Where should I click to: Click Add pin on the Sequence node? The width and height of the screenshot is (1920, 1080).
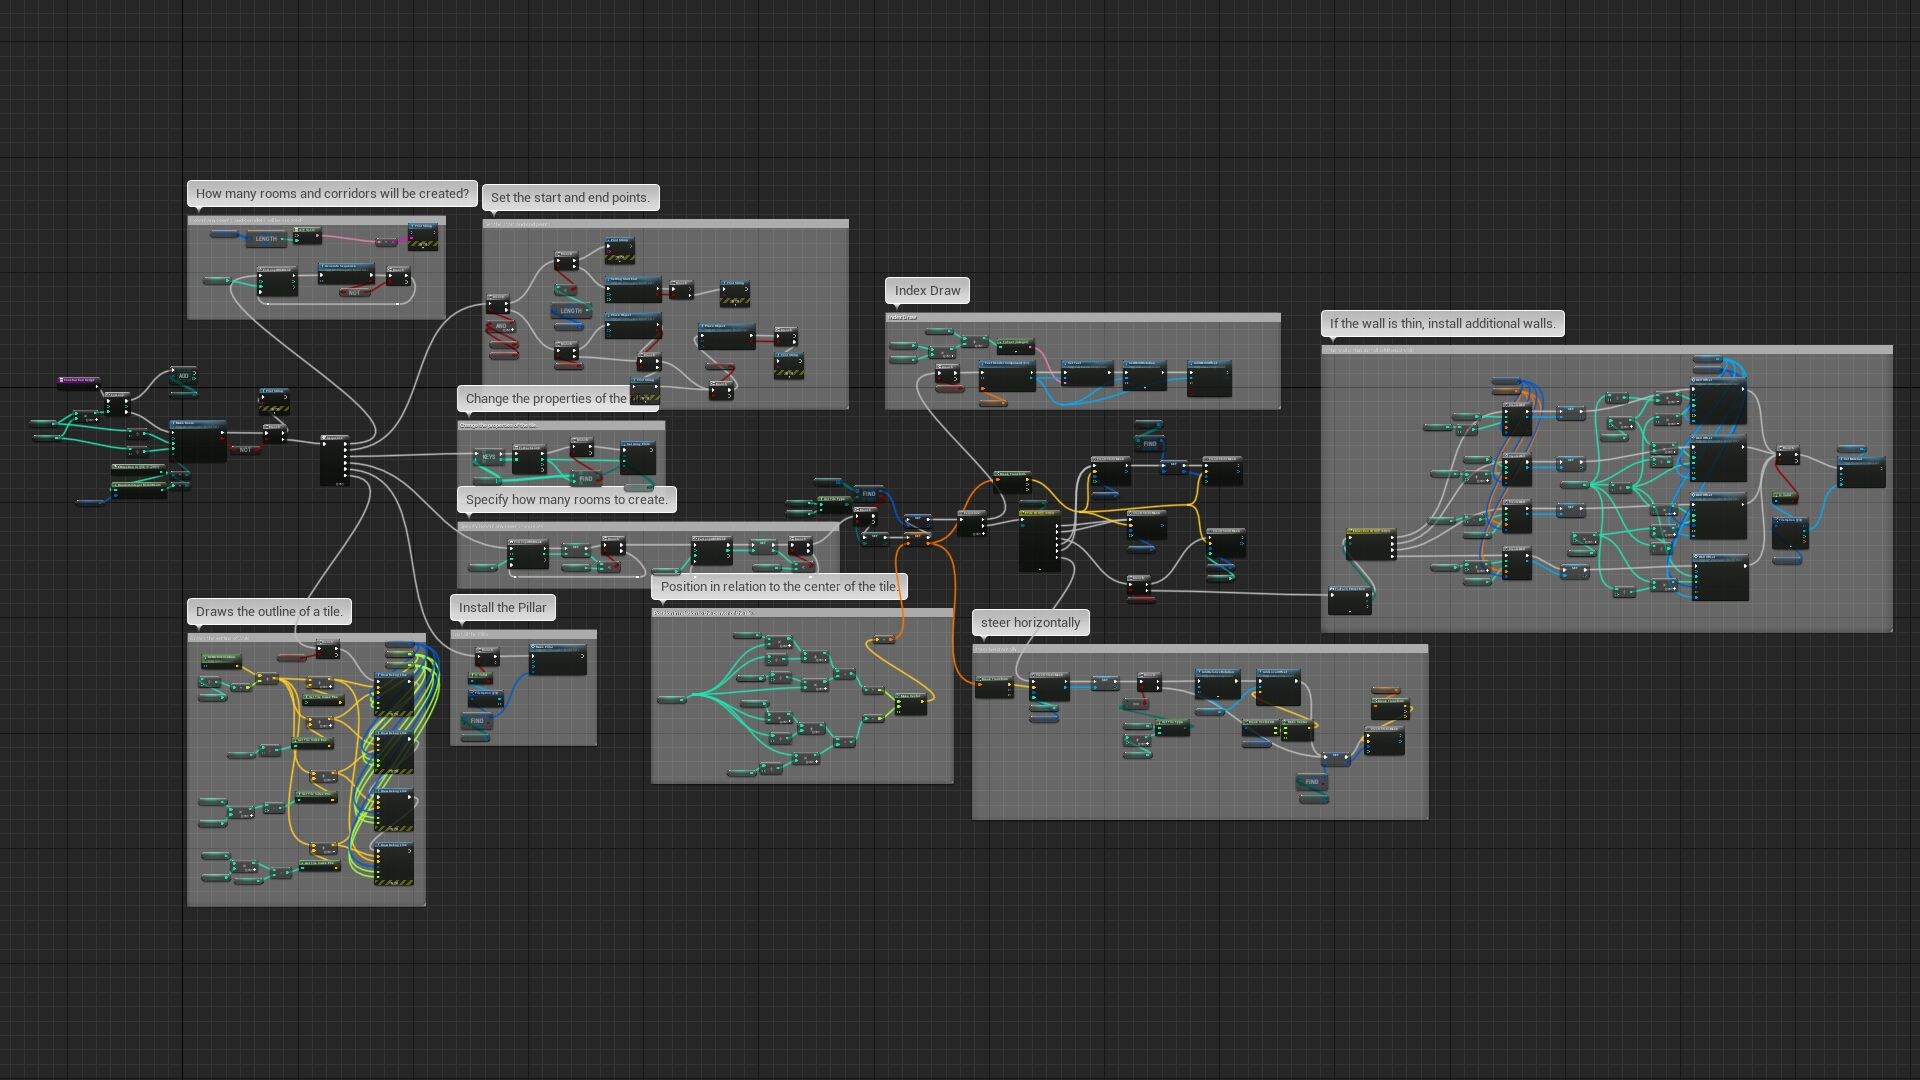point(340,484)
